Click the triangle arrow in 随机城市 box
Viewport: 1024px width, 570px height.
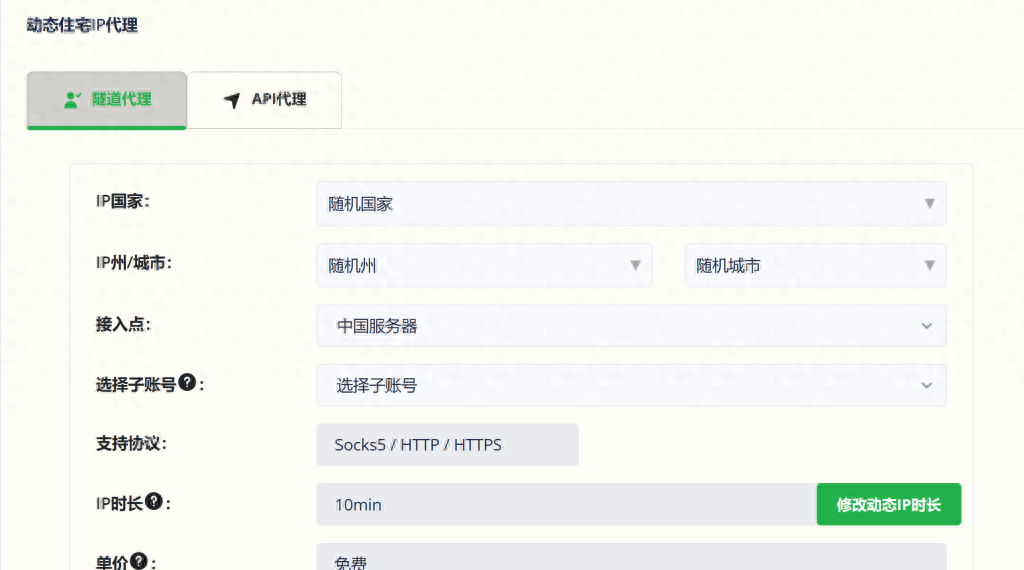pyautogui.click(x=929, y=265)
